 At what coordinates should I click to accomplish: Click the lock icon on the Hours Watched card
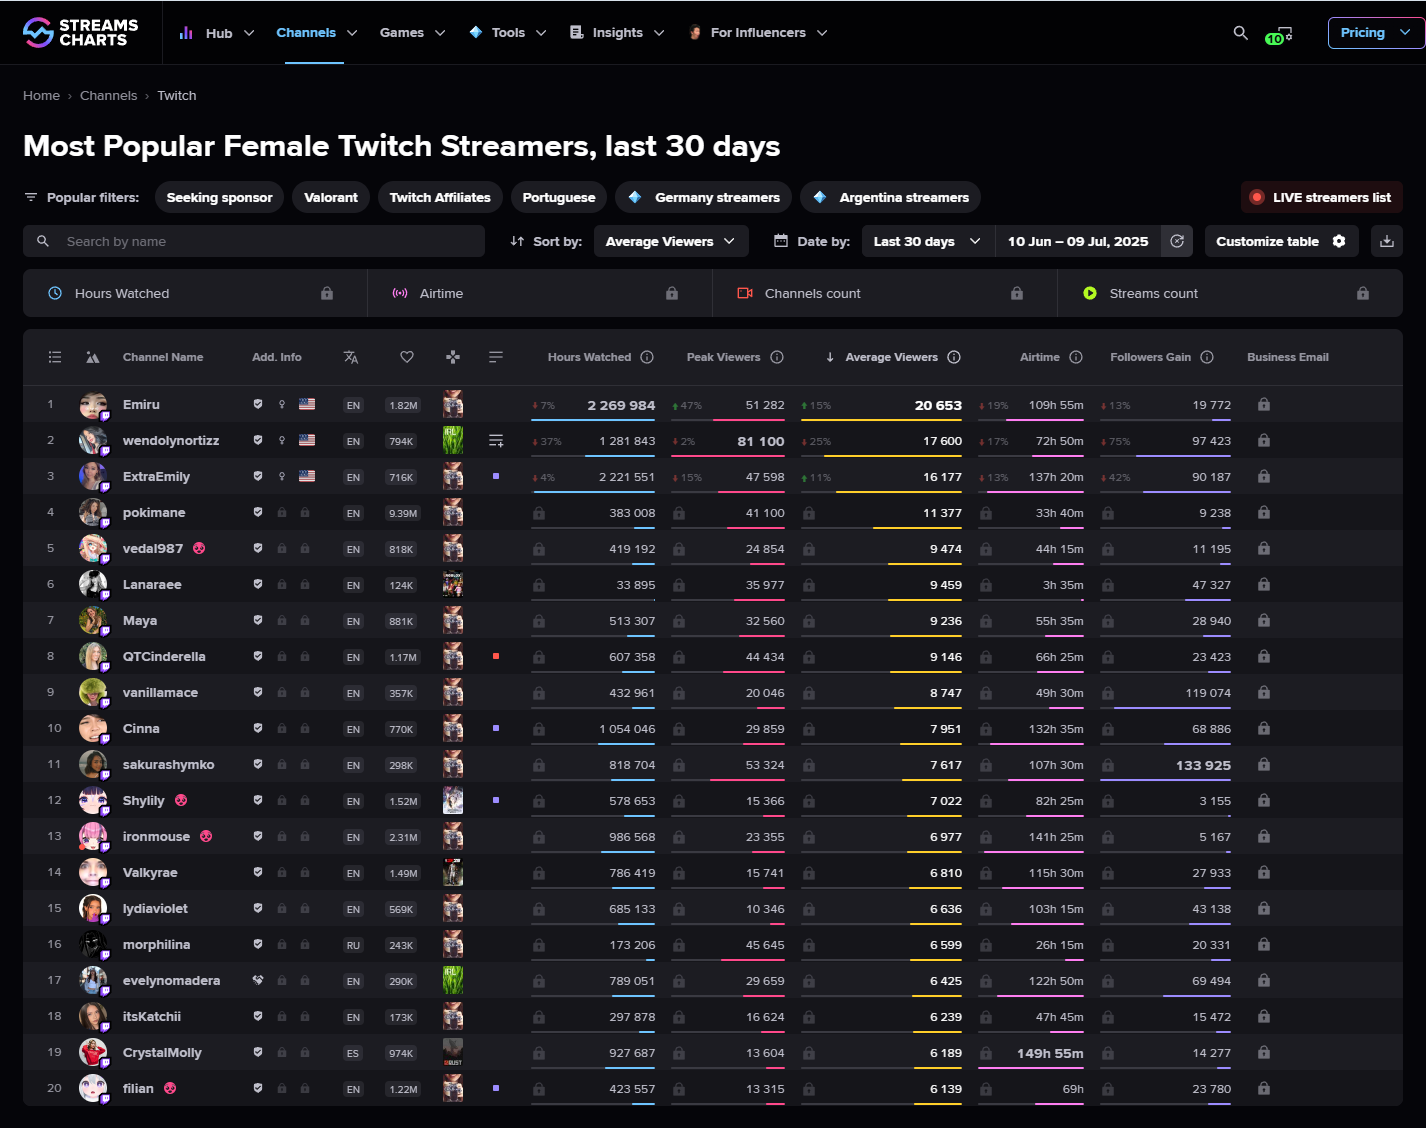click(x=327, y=293)
